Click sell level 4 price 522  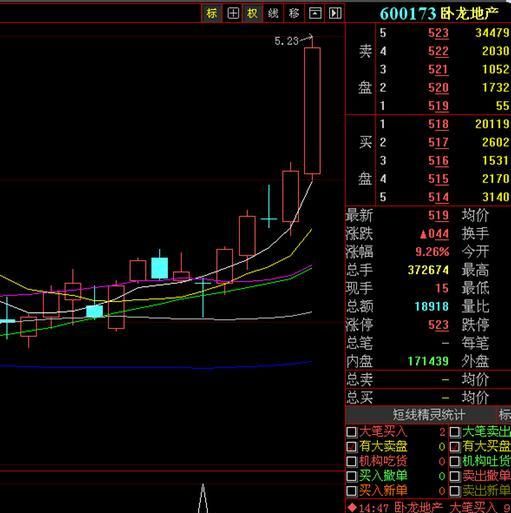(x=438, y=51)
